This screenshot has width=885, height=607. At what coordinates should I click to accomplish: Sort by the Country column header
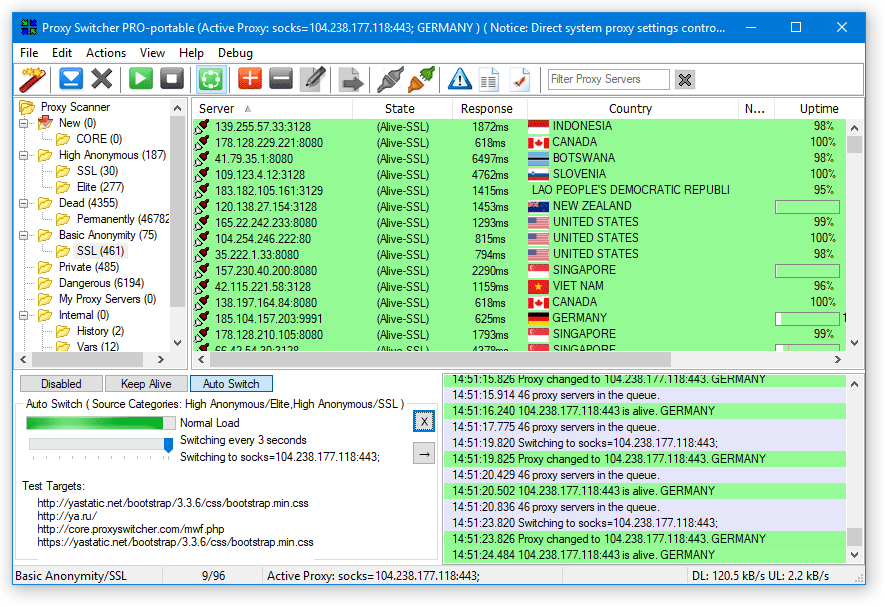(633, 108)
